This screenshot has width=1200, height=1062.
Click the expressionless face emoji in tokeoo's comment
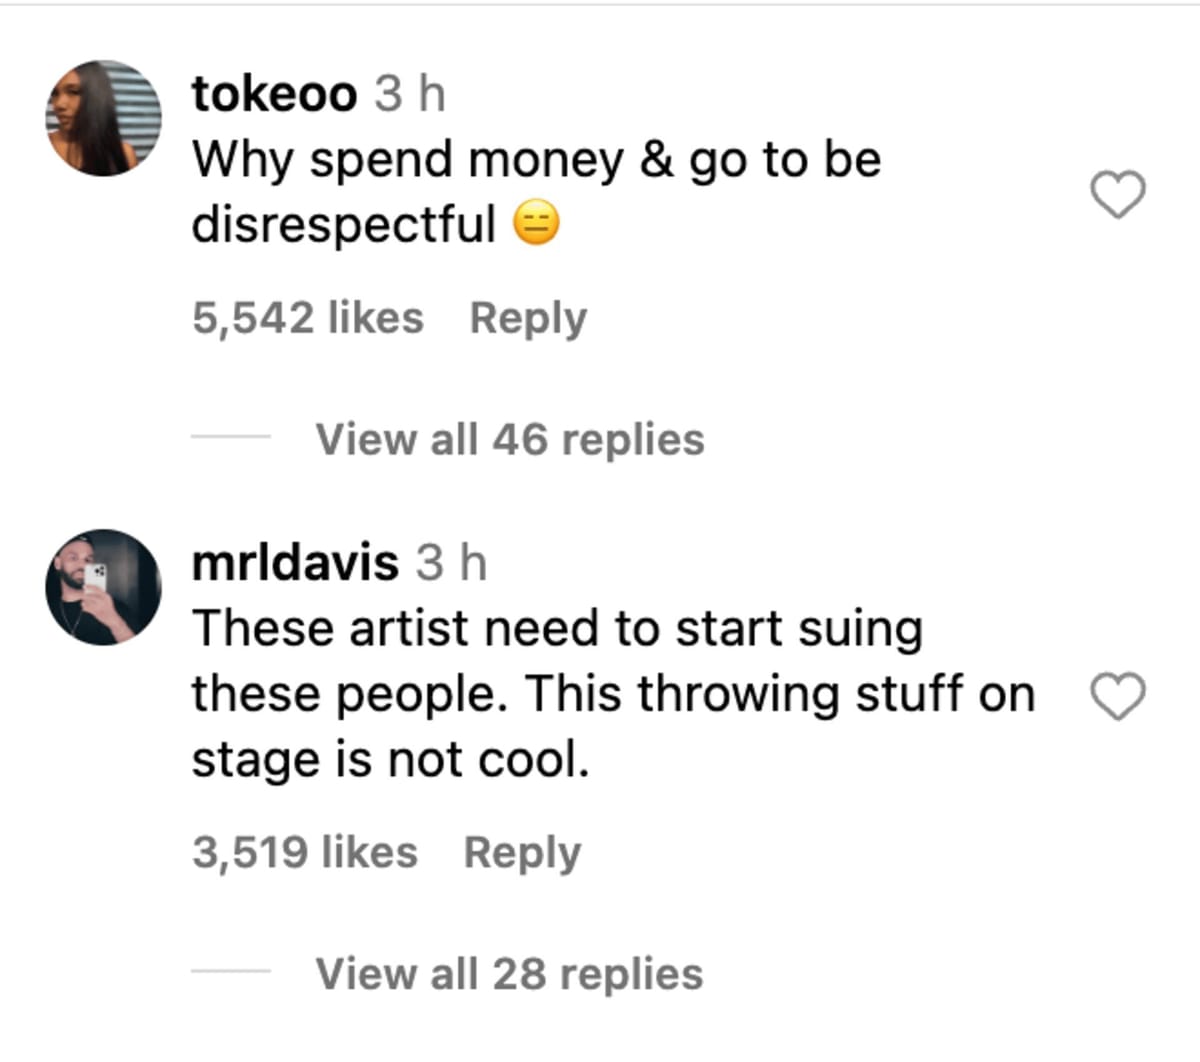(537, 222)
